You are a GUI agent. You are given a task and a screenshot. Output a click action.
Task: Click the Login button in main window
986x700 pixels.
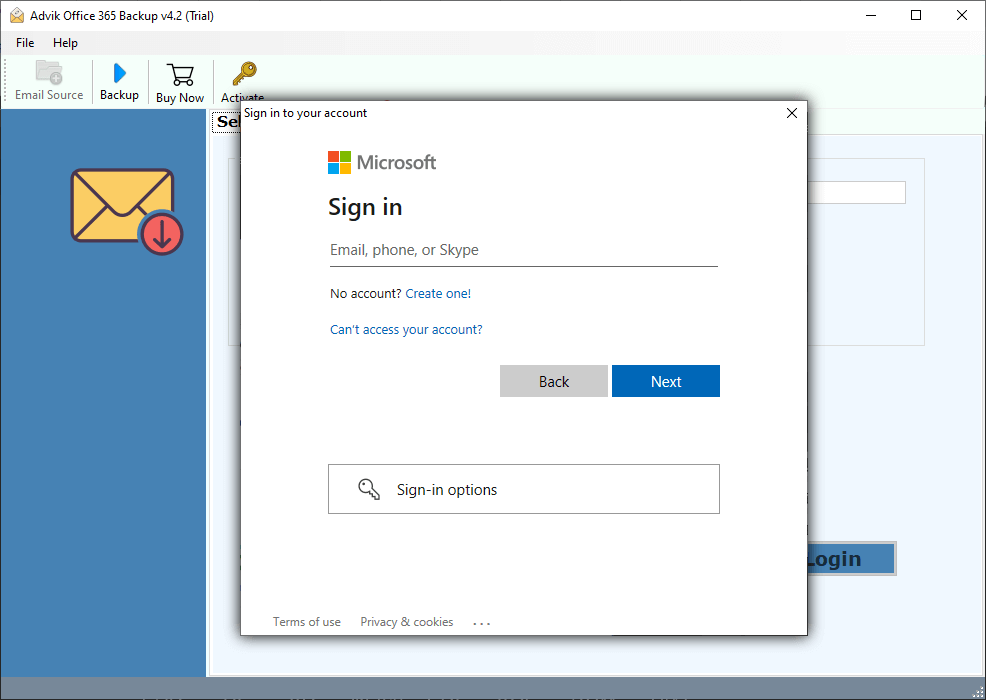pyautogui.click(x=851, y=559)
